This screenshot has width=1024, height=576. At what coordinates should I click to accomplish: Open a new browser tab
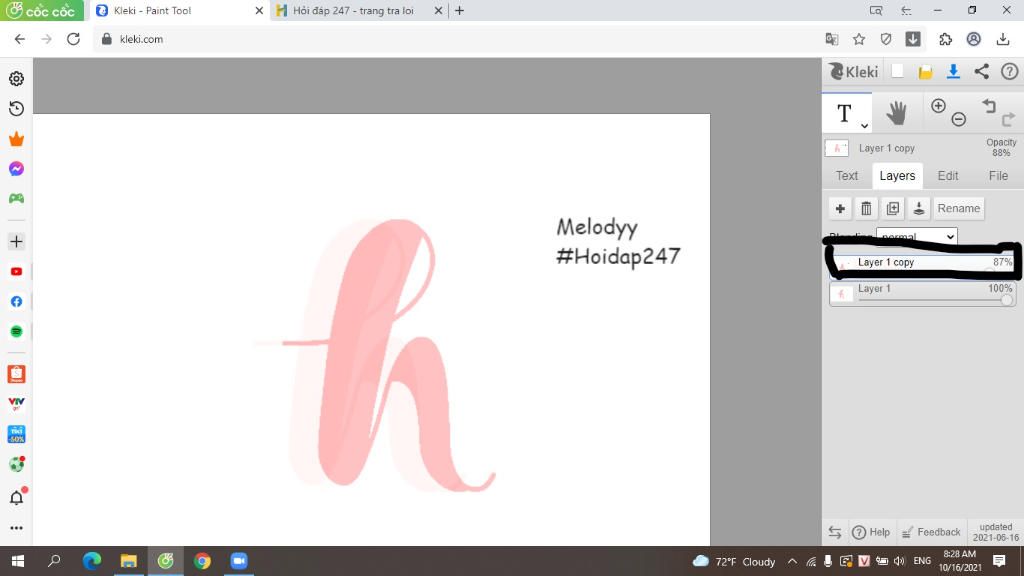click(x=459, y=10)
